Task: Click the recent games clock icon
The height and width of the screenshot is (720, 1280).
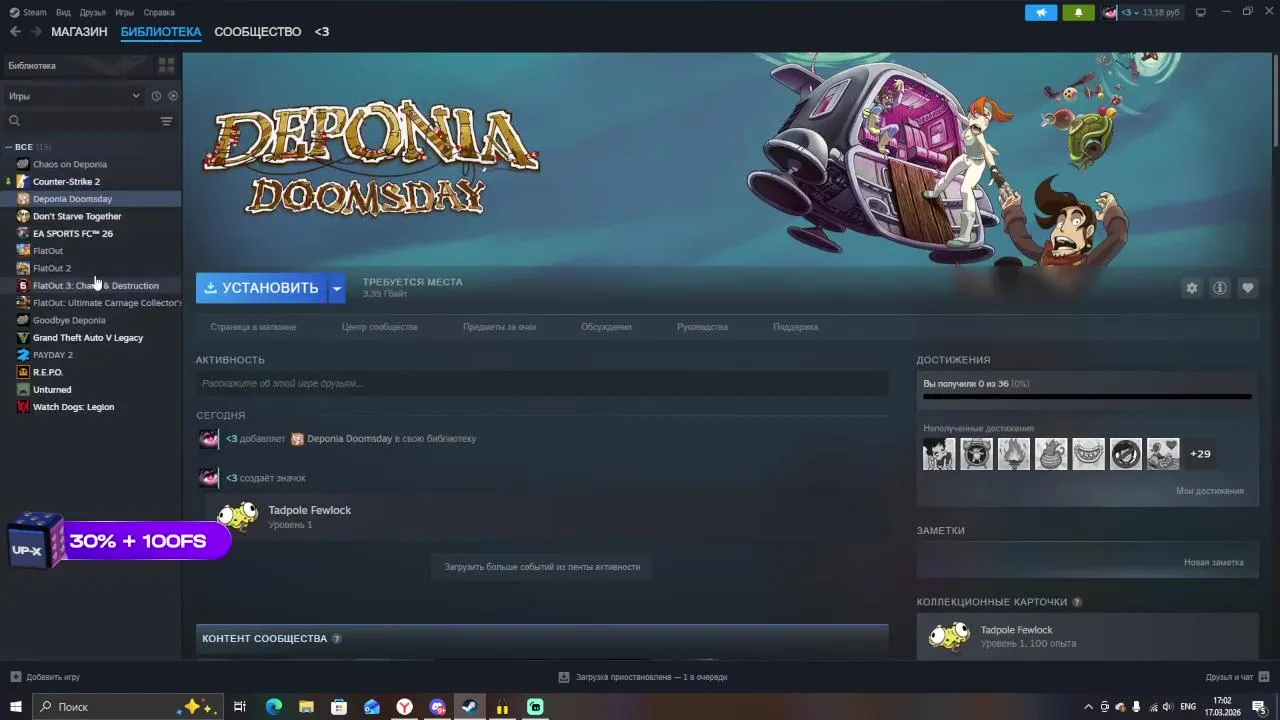Action: pyautogui.click(x=156, y=96)
